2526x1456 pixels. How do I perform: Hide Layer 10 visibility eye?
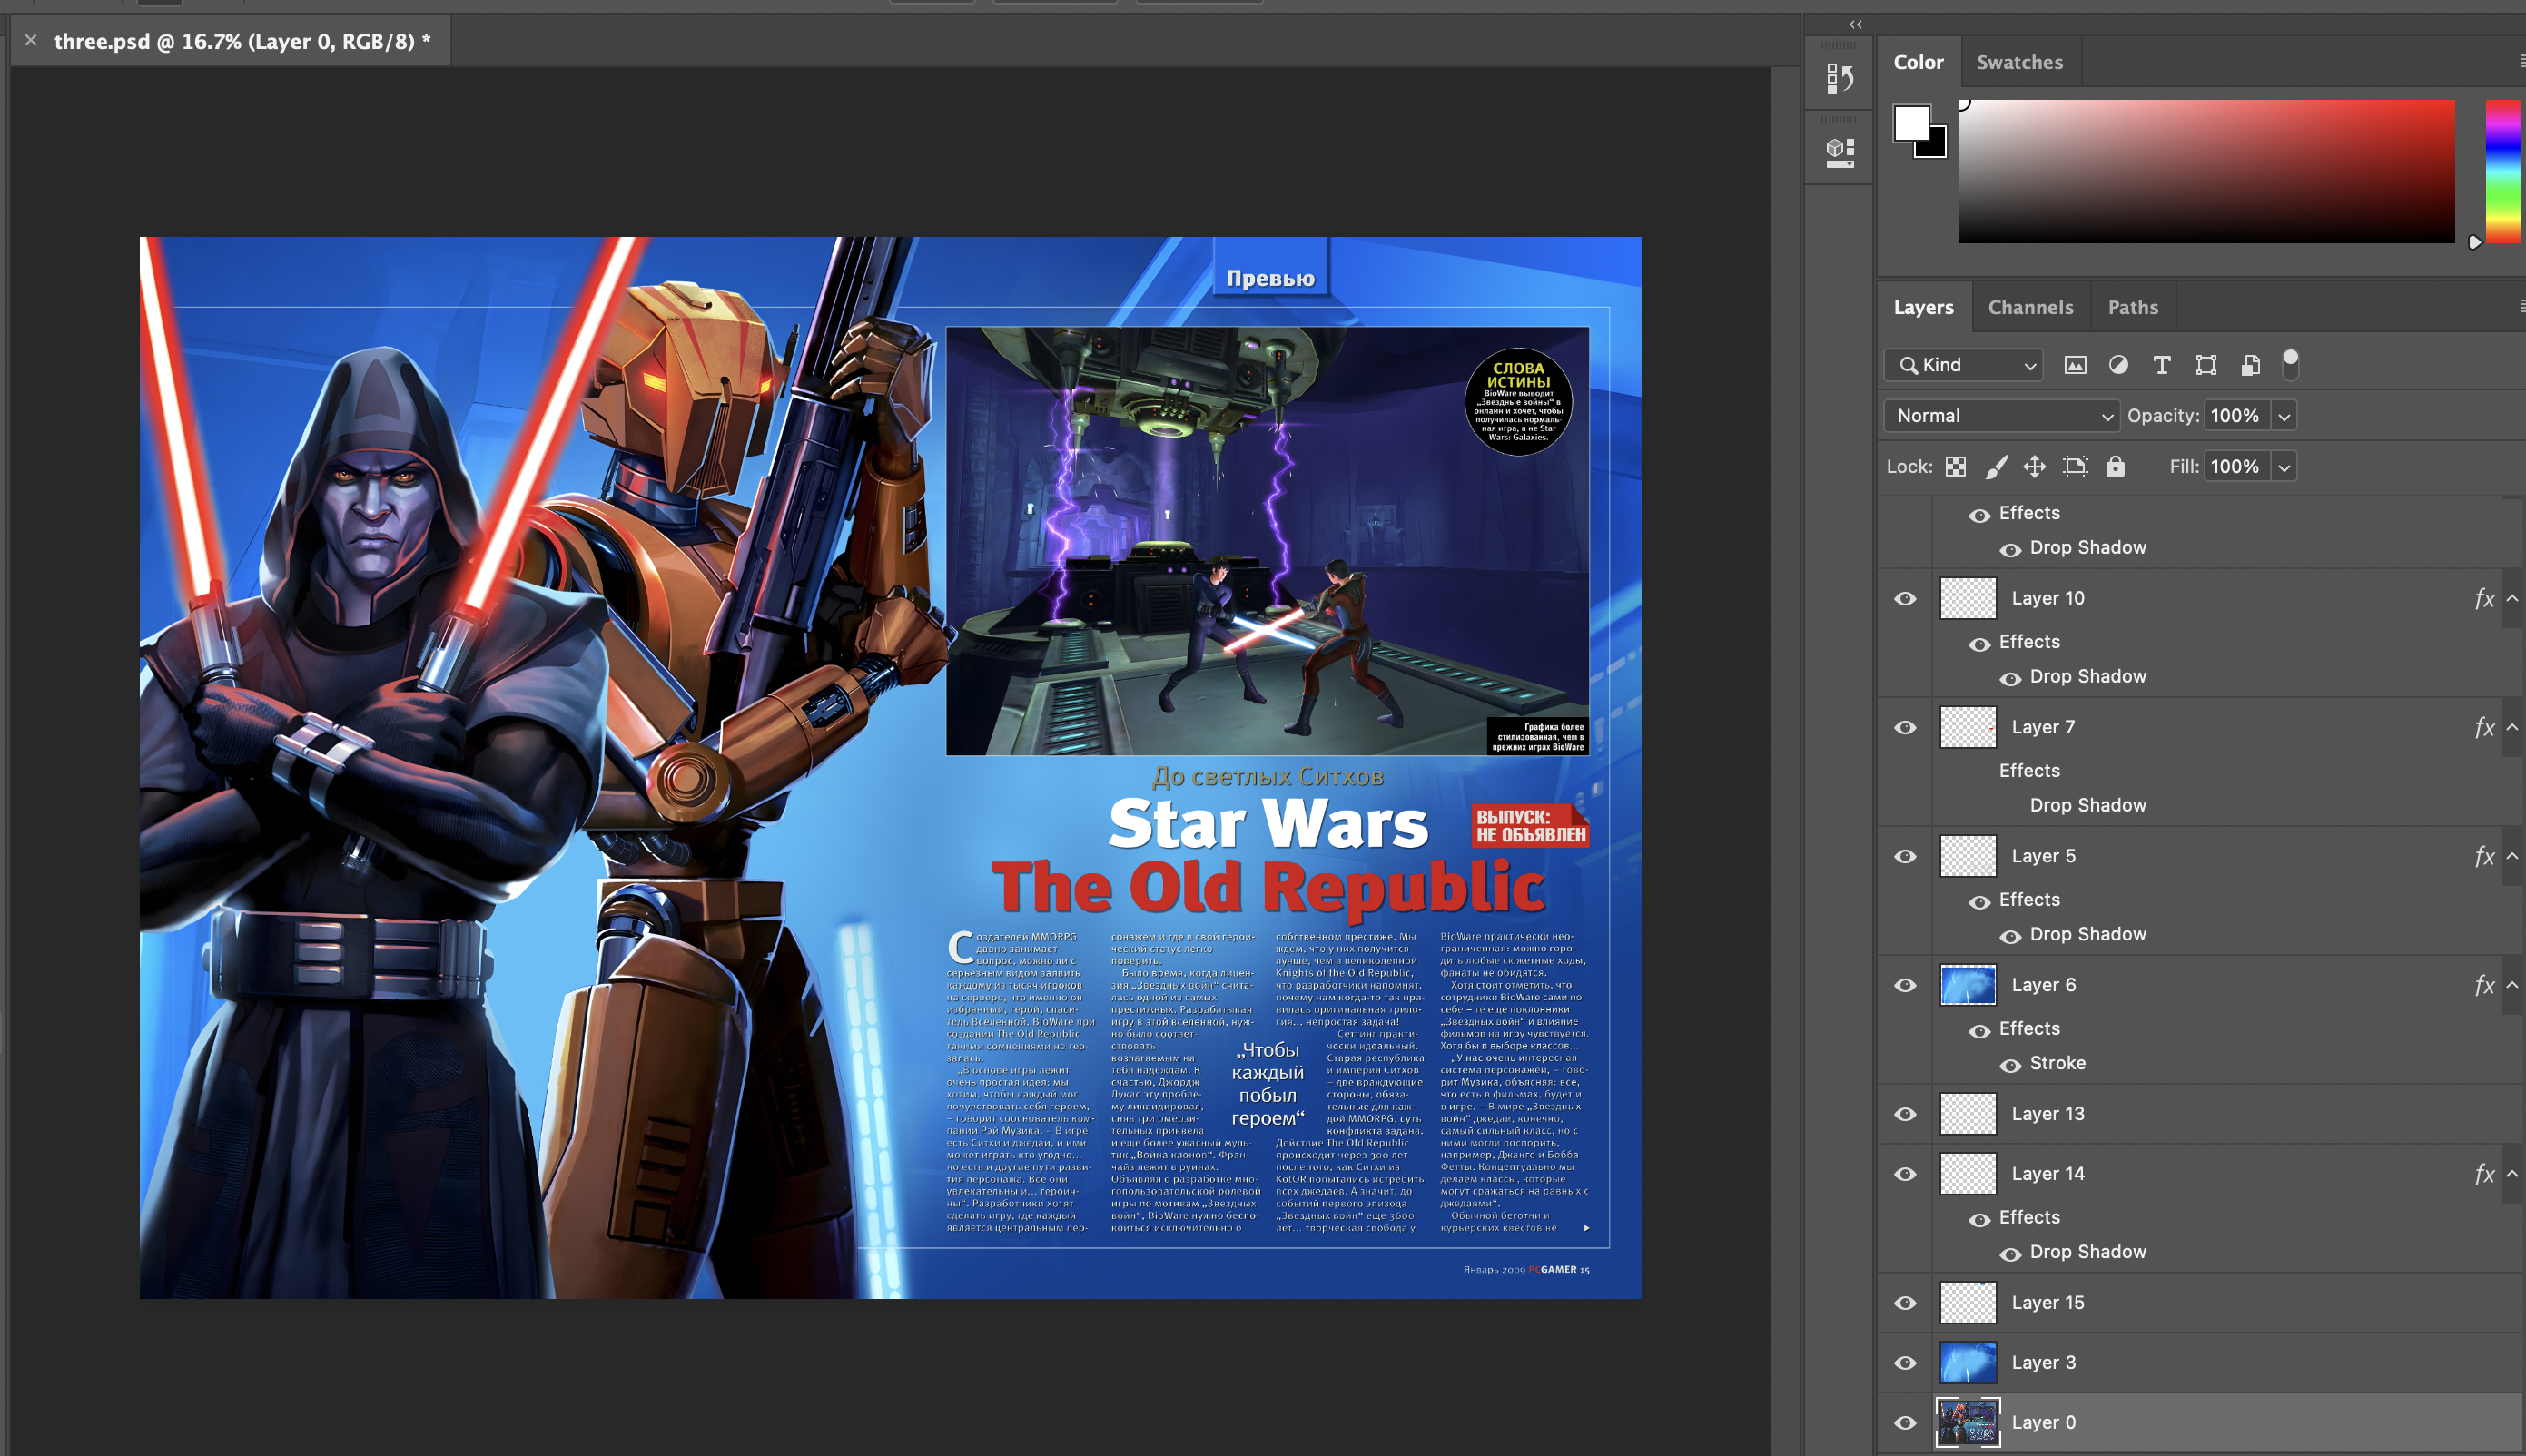tap(1905, 598)
